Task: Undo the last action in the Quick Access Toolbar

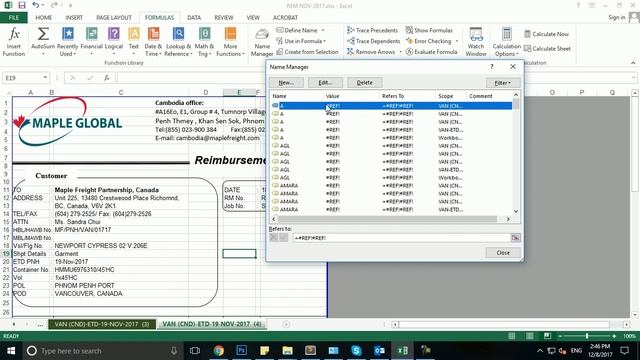Action: point(36,5)
